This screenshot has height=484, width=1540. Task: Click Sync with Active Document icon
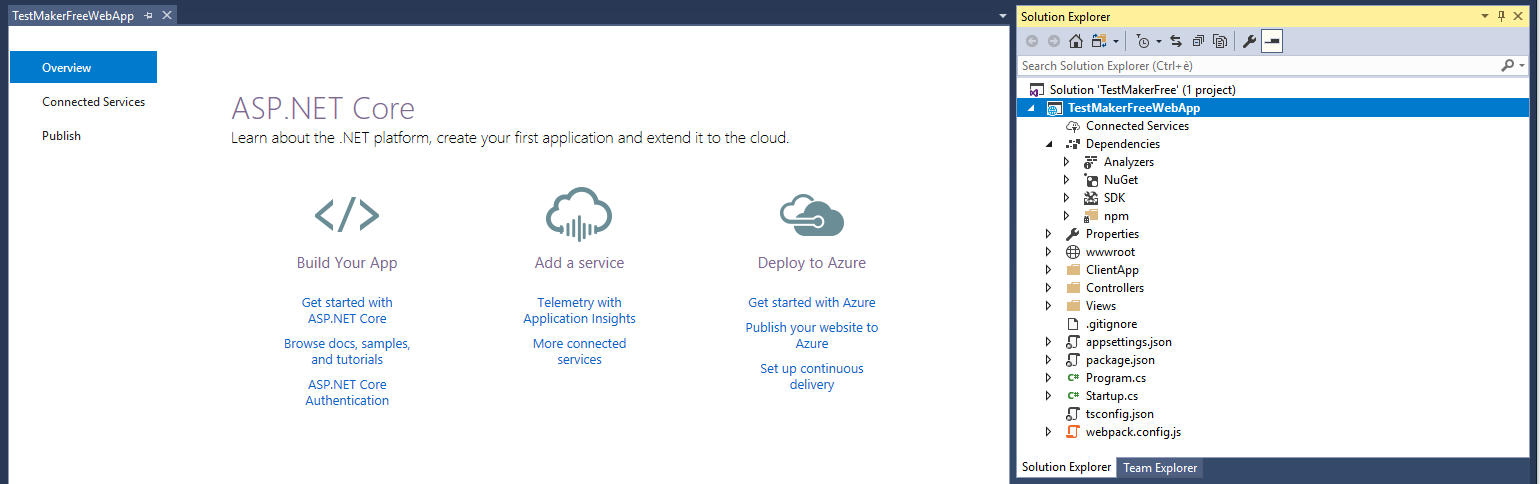coord(1176,41)
